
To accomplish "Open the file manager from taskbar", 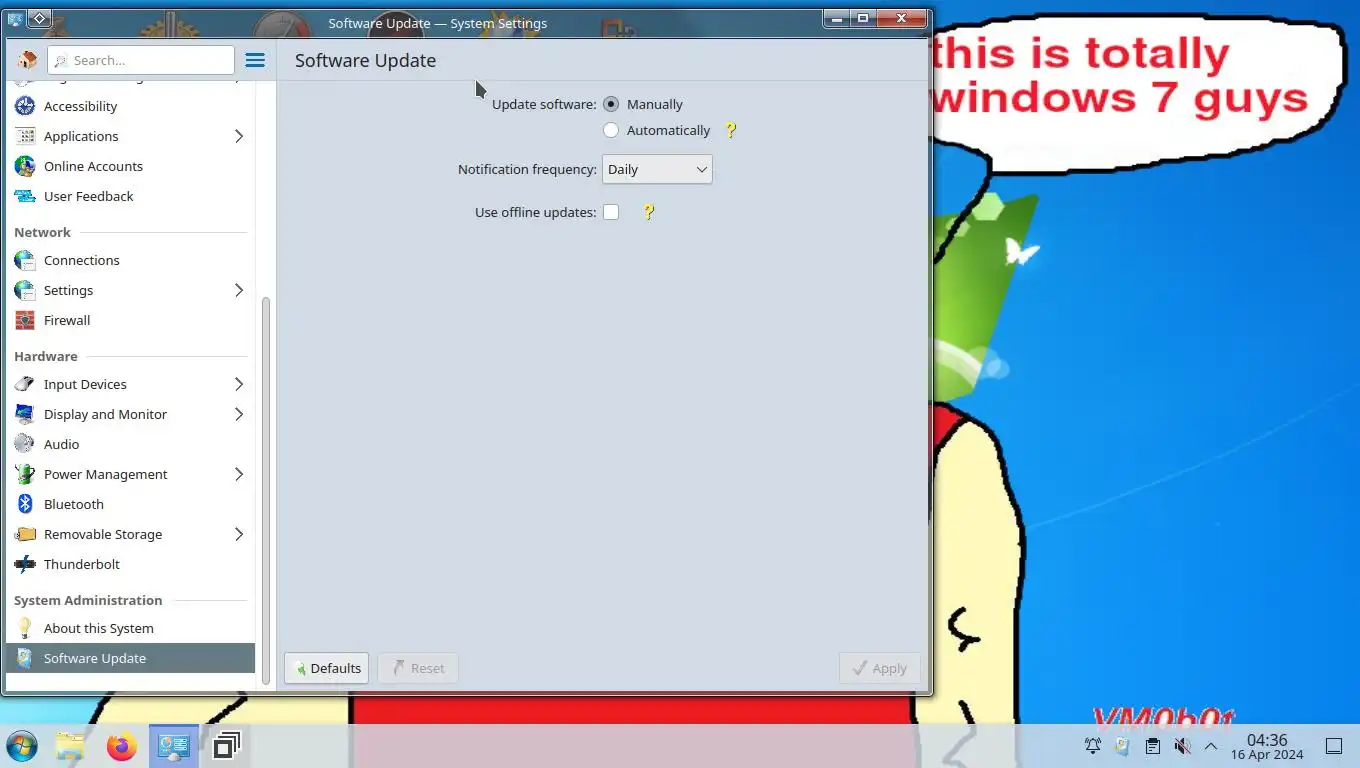I will click(70, 746).
